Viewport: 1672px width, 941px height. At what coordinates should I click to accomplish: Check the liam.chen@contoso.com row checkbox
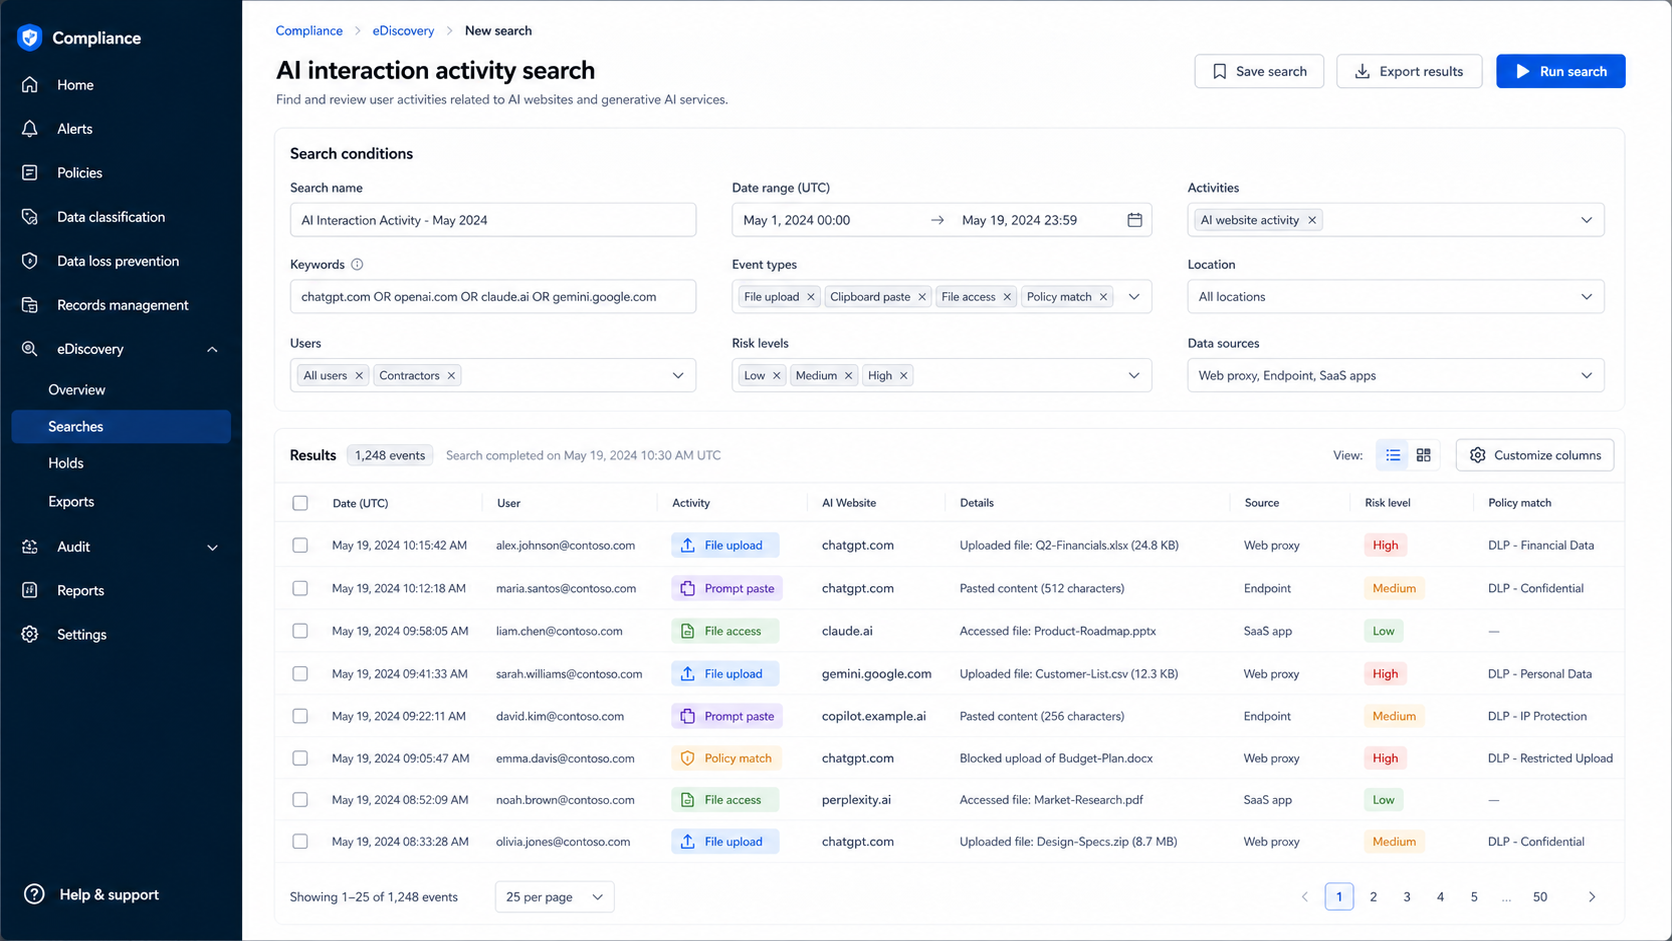(300, 631)
